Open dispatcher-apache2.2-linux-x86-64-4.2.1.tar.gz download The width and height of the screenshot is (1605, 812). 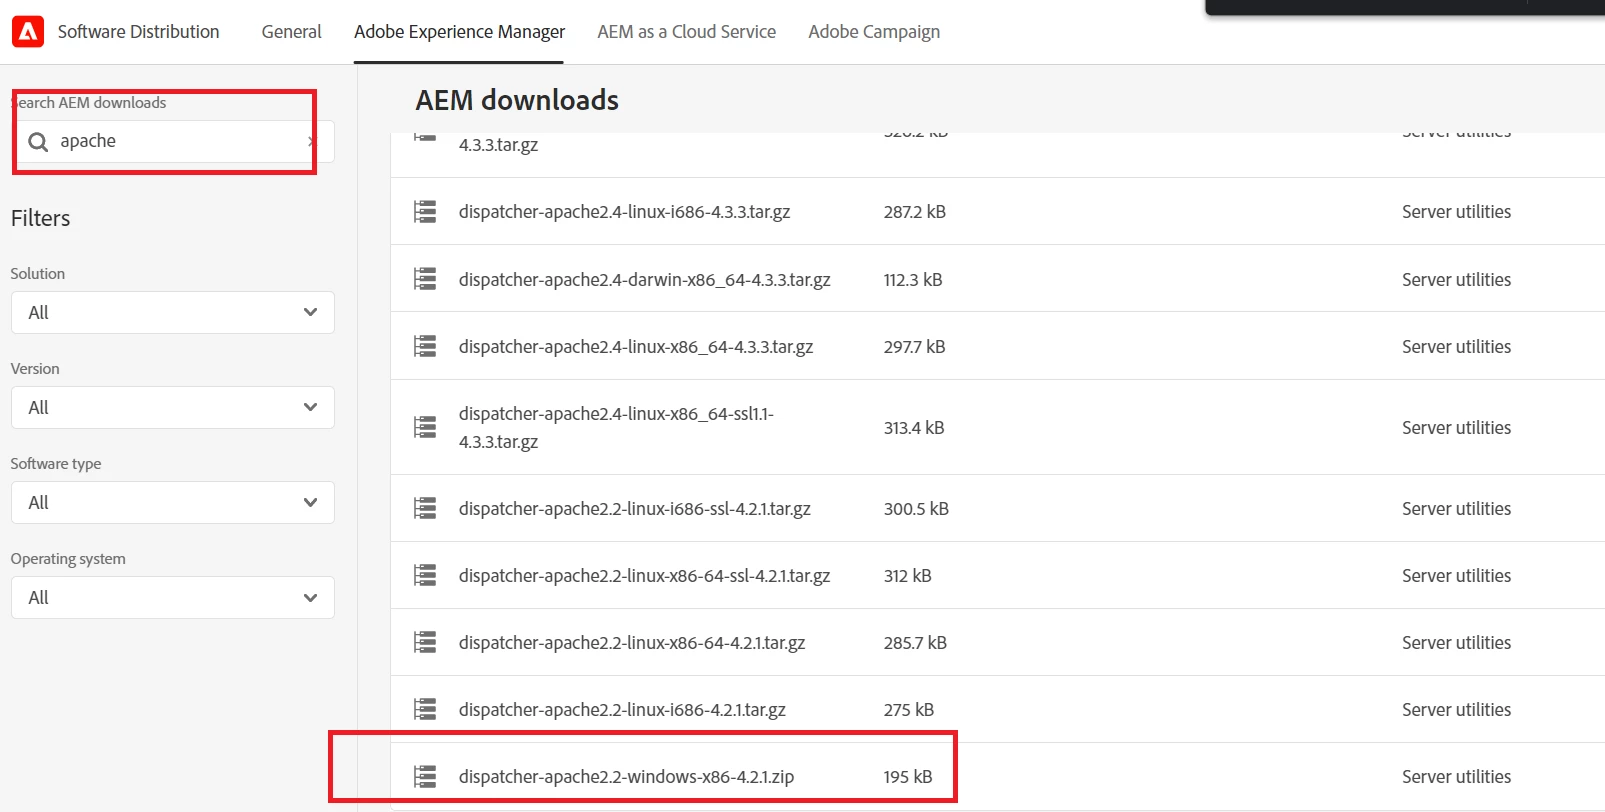point(632,642)
